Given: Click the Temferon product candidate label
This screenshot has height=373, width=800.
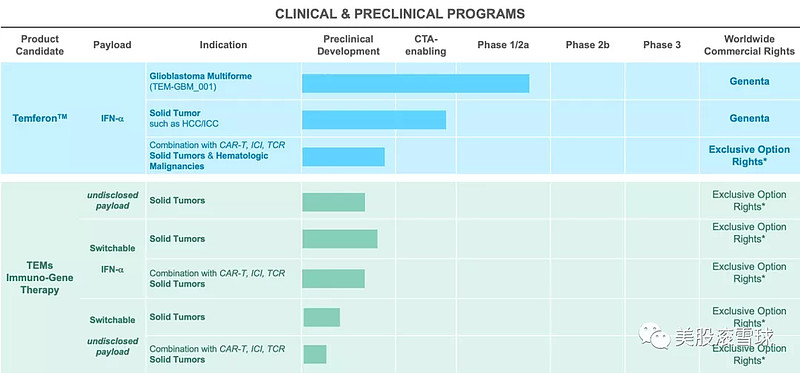Looking at the screenshot, I should [x=40, y=118].
